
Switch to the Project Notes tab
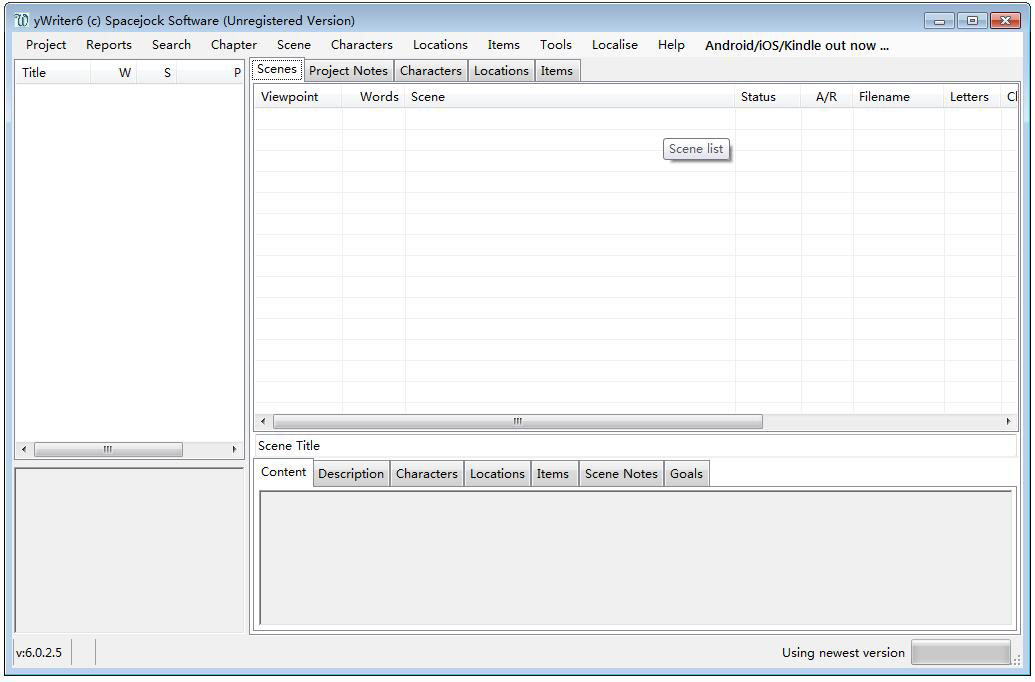pos(349,71)
